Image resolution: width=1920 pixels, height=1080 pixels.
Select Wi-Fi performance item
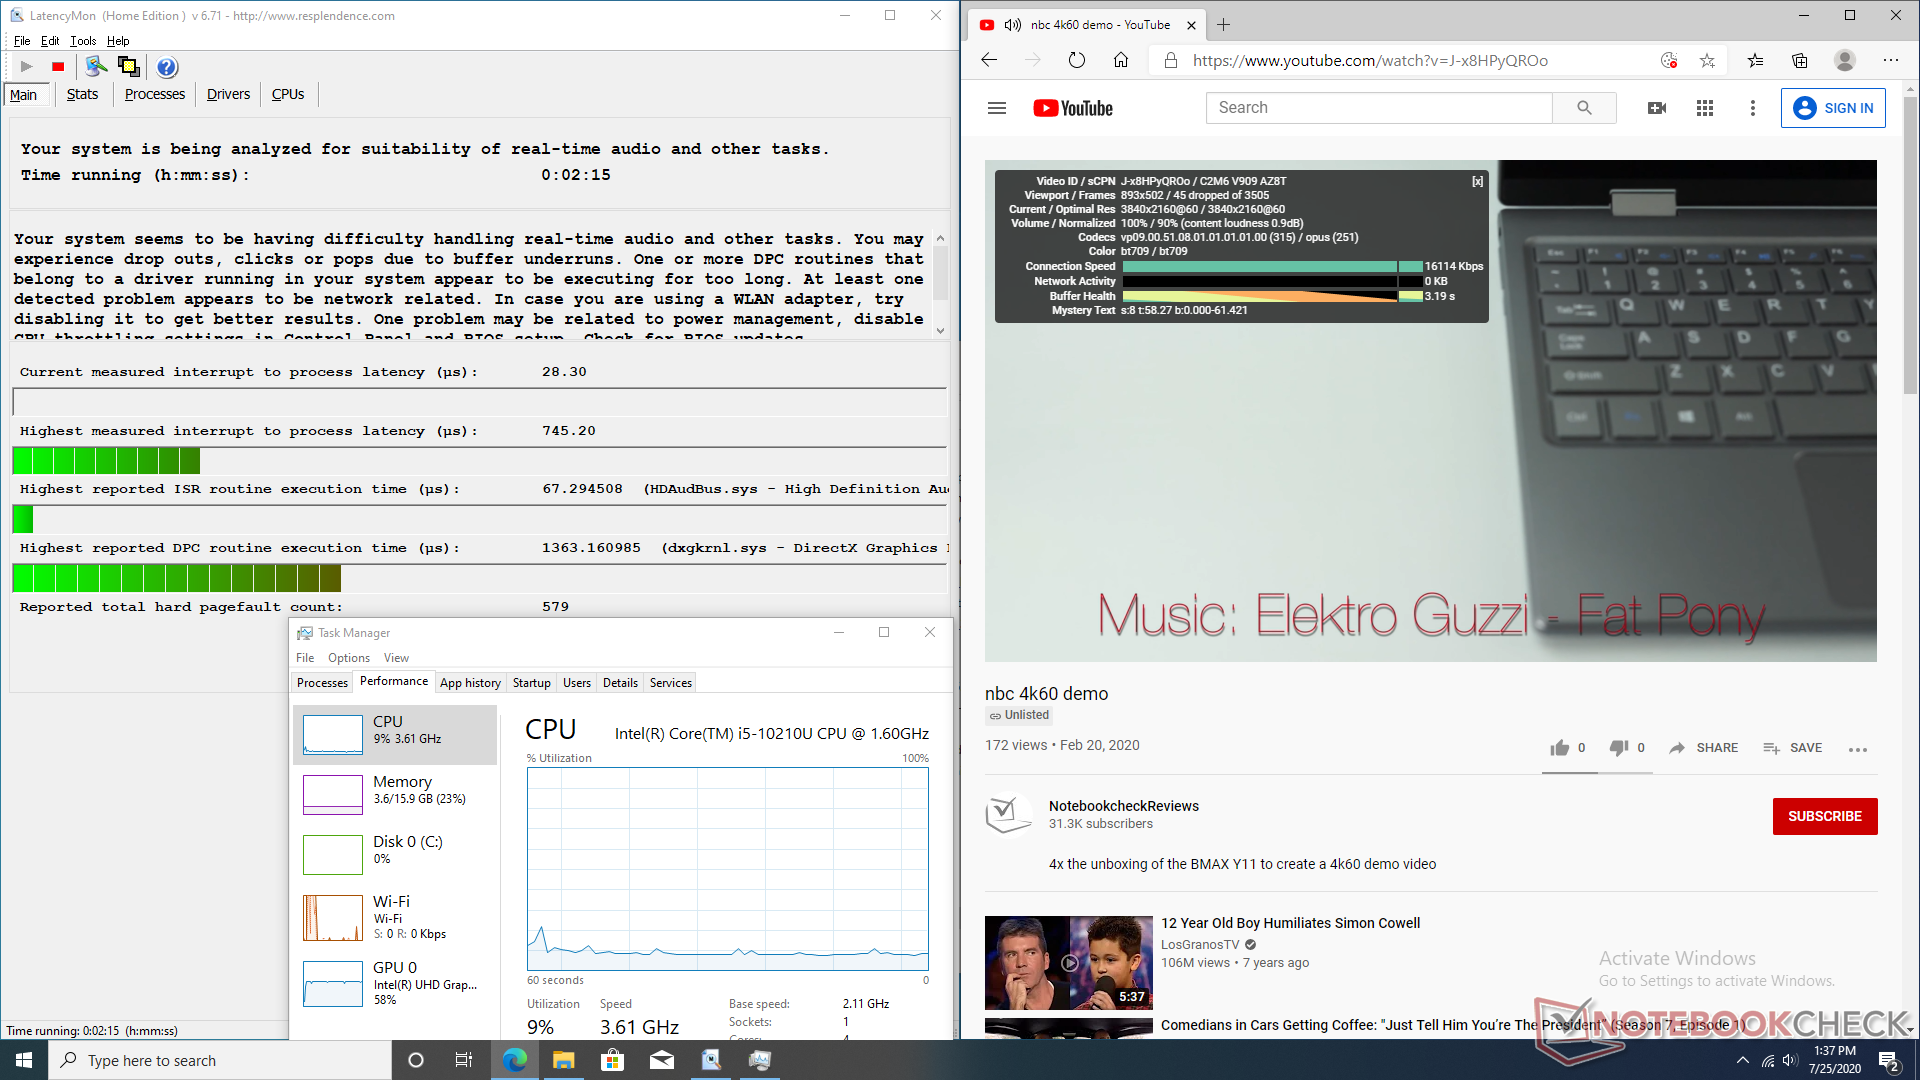(x=396, y=917)
